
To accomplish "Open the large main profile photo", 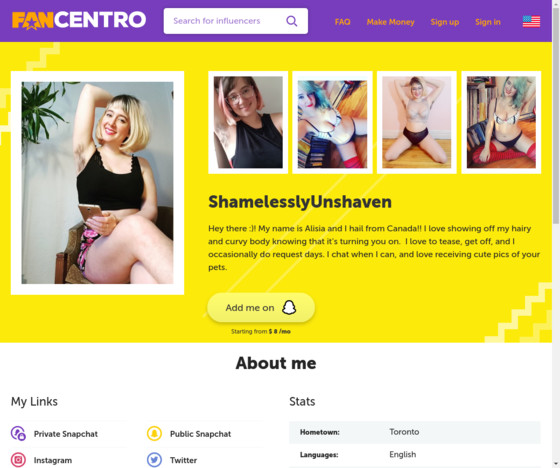I will click(98, 183).
